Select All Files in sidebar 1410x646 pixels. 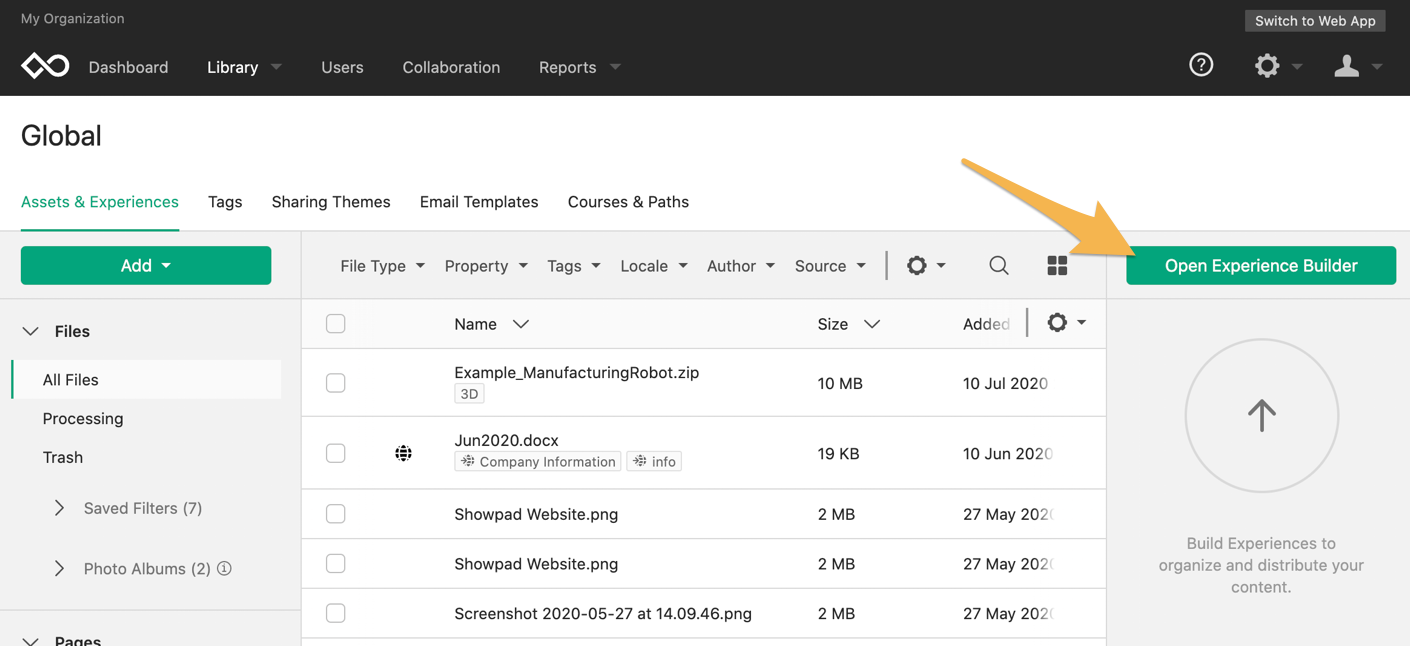pyautogui.click(x=147, y=380)
